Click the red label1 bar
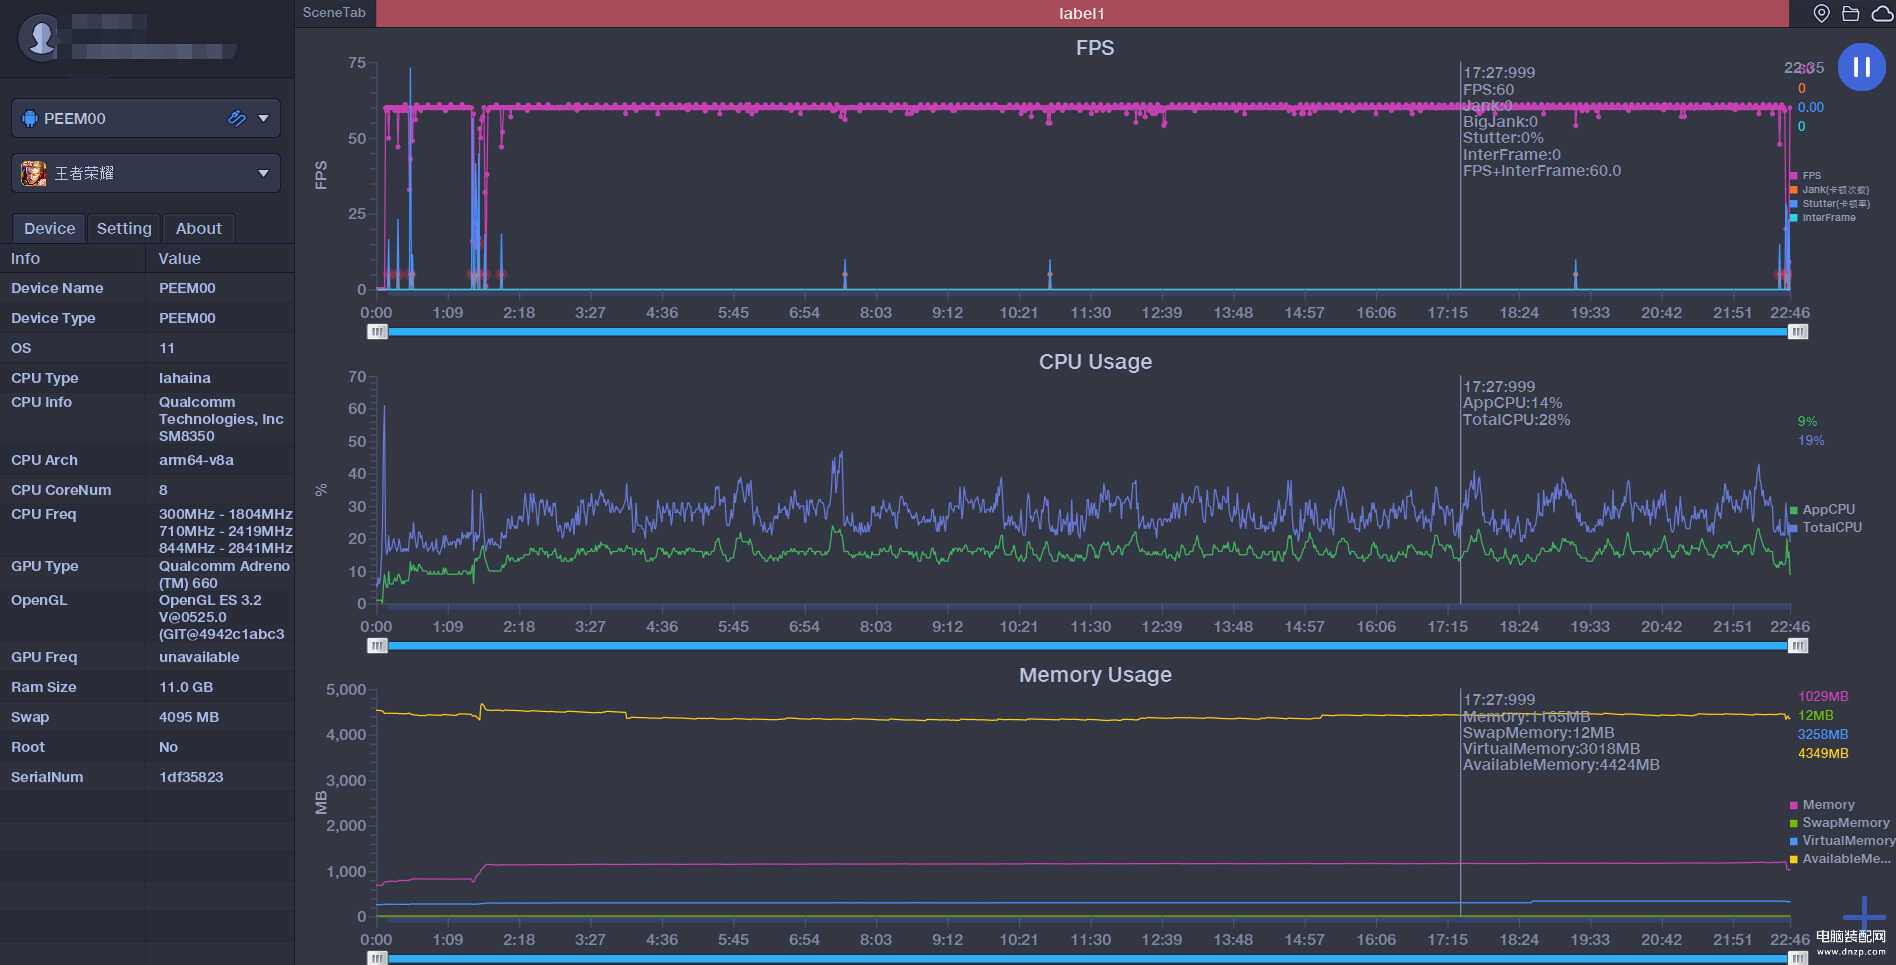 tap(1081, 13)
